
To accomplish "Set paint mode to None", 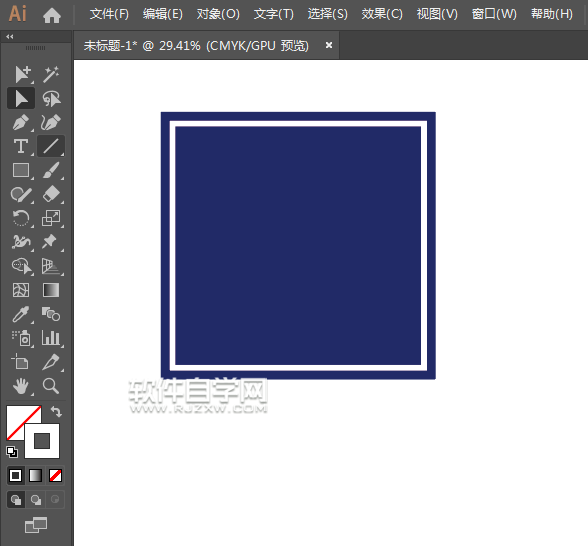I will point(56,476).
